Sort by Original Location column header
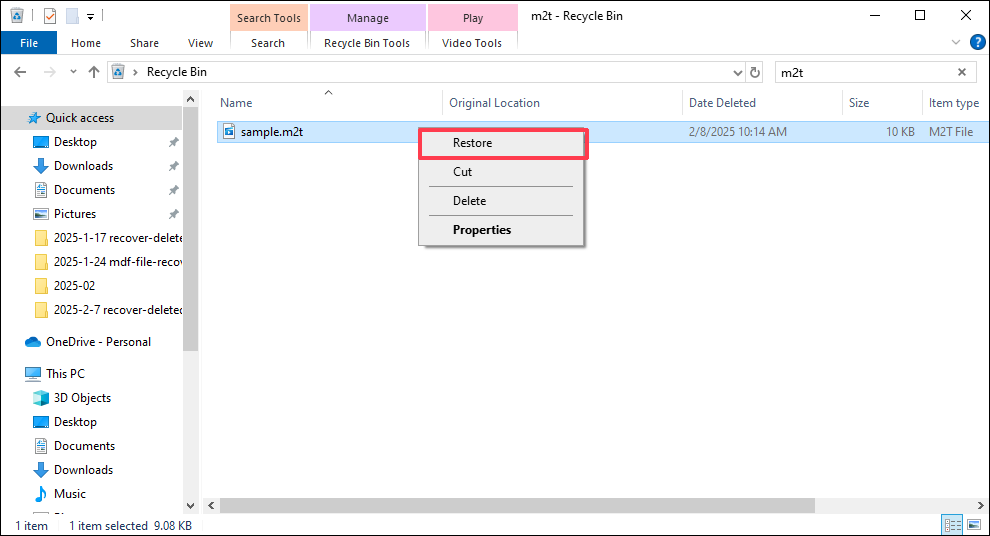This screenshot has height=536, width=990. pos(494,103)
